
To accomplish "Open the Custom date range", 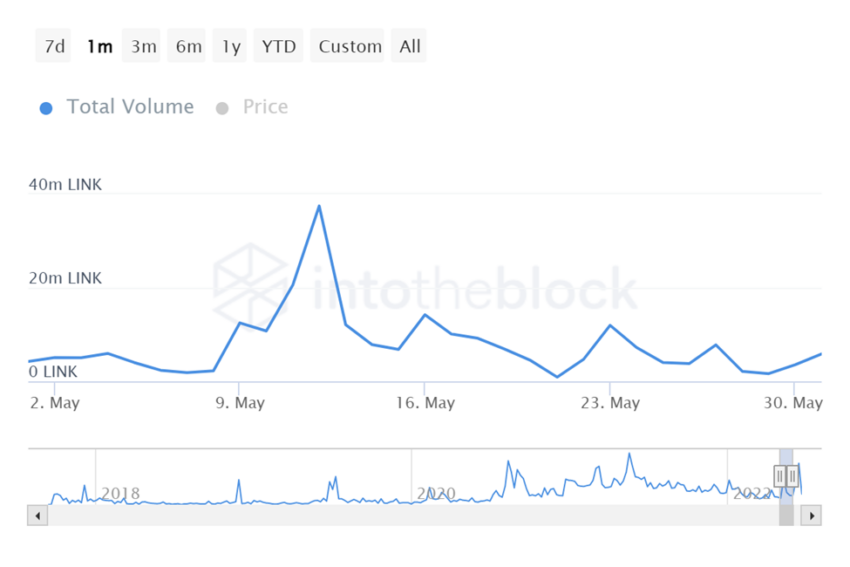I will 350,46.
